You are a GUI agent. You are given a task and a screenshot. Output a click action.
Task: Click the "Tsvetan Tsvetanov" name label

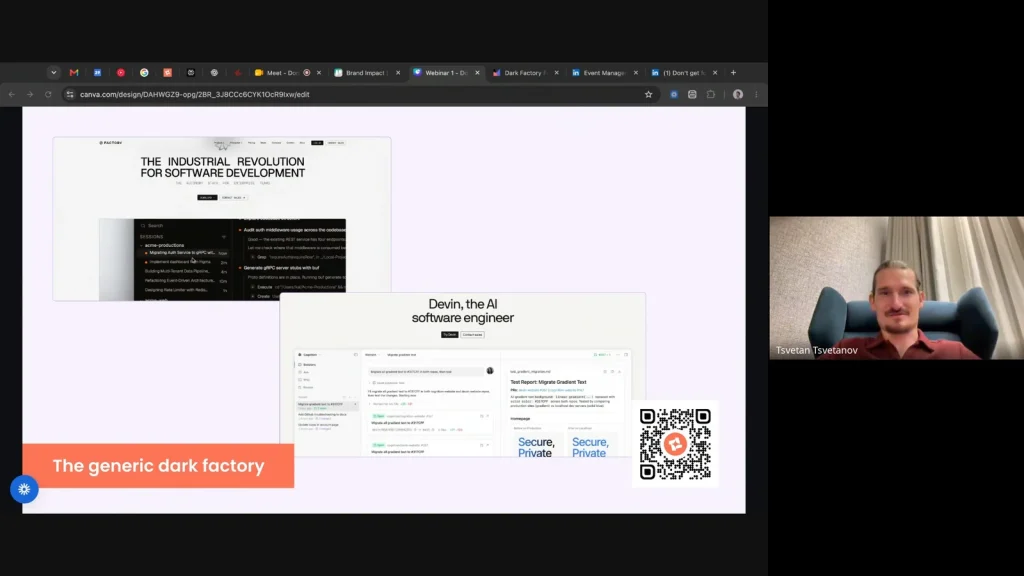tap(816, 350)
